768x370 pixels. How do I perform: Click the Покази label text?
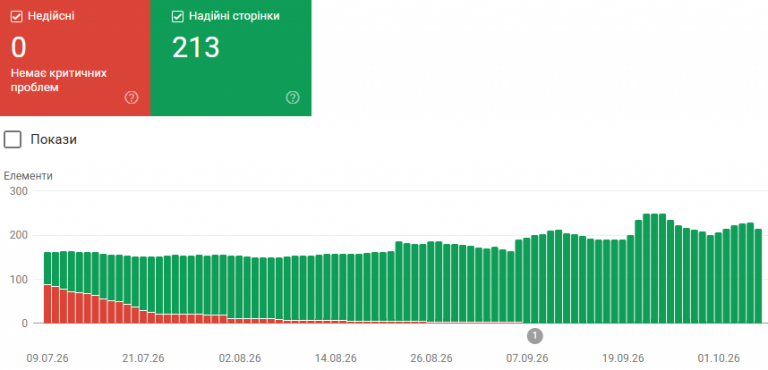[x=53, y=140]
